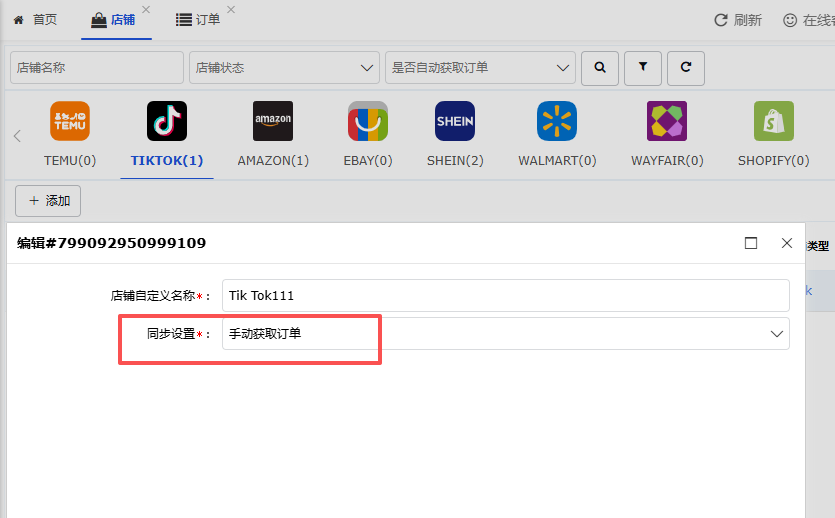835x518 pixels.
Task: Click the magnifier search button
Action: coord(600,68)
